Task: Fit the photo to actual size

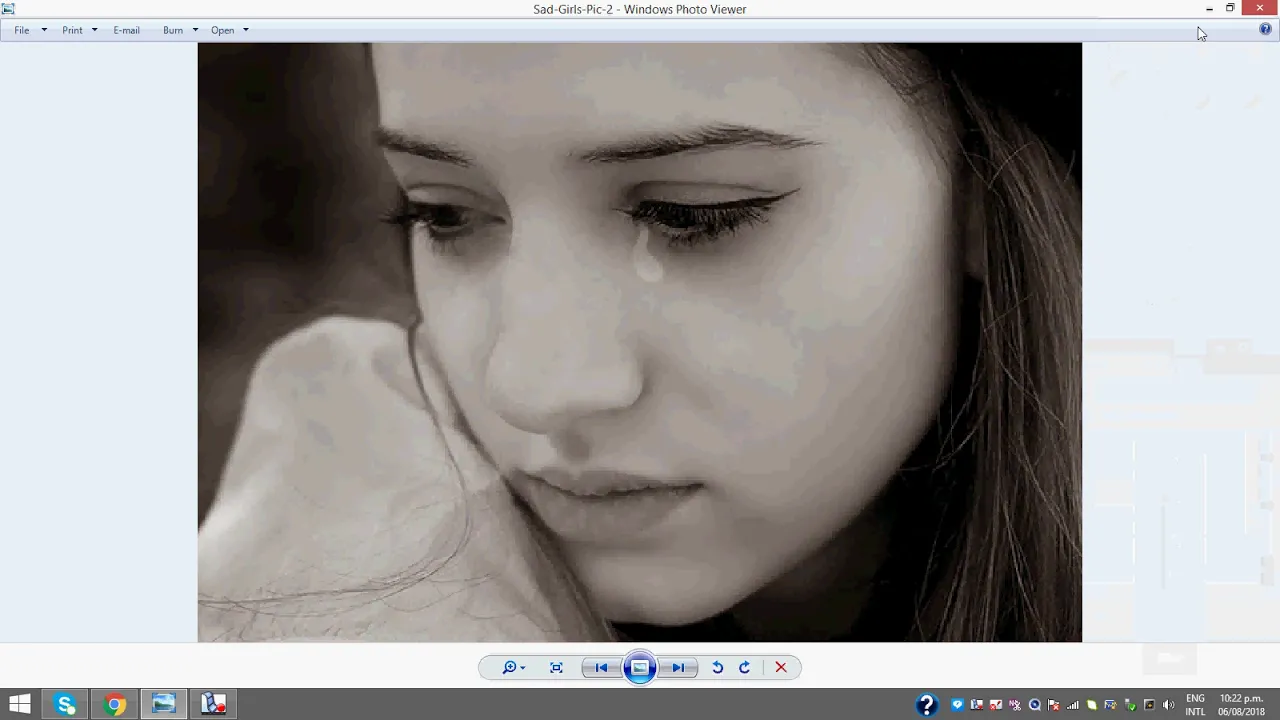Action: (556, 668)
